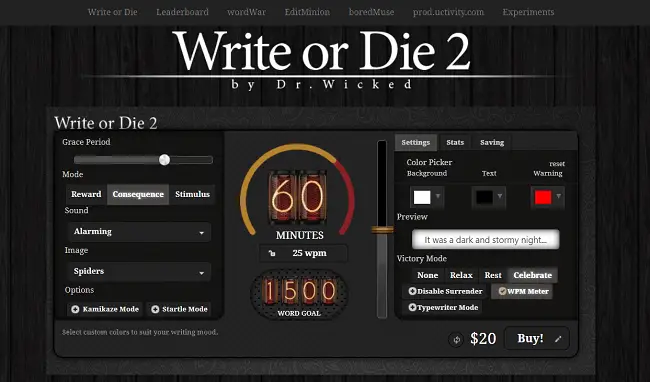Open the Image dropdown showing Spiders
The image size is (650, 382).
tap(140, 271)
